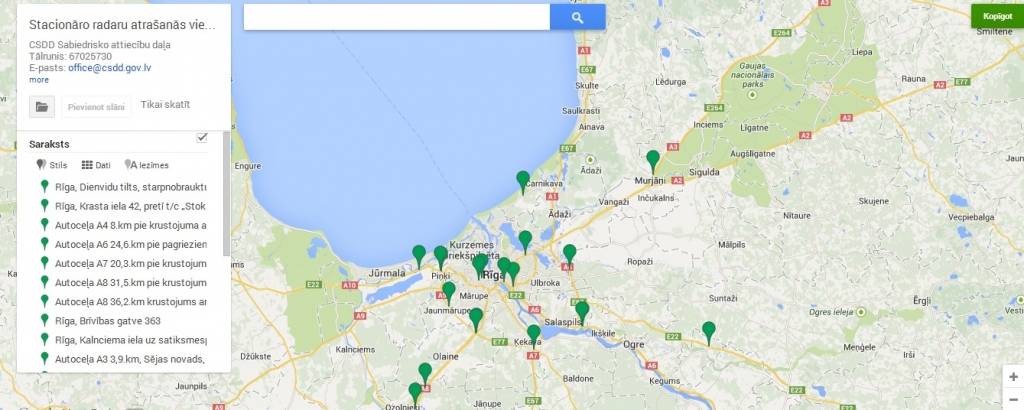The height and width of the screenshot is (410, 1024).
Task: Click the Sigulda town label on the map
Action: point(706,172)
